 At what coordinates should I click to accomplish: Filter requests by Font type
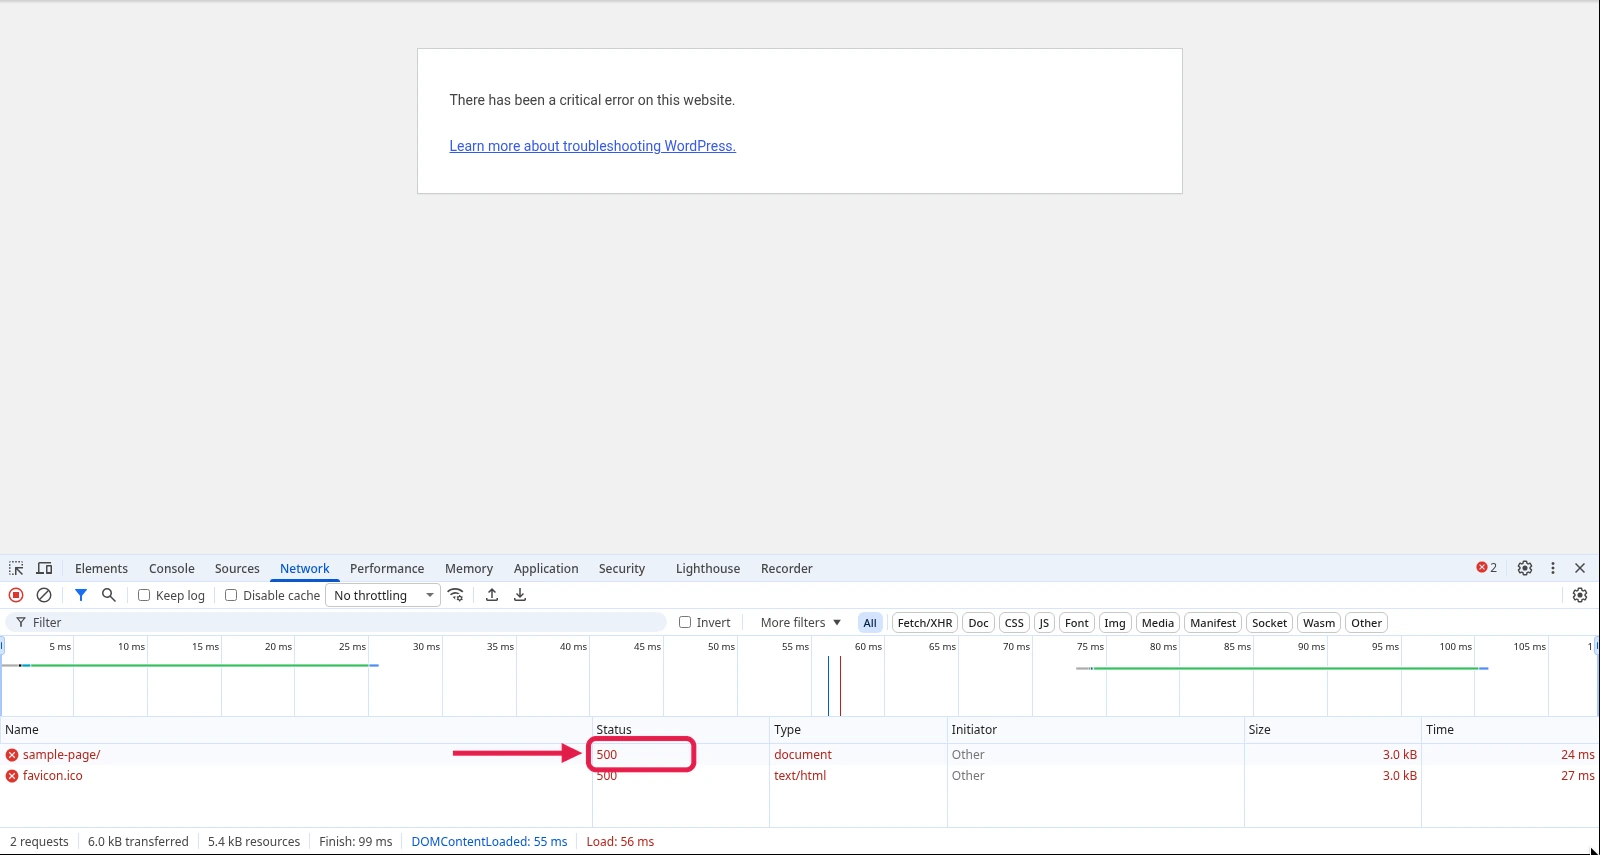point(1077,623)
